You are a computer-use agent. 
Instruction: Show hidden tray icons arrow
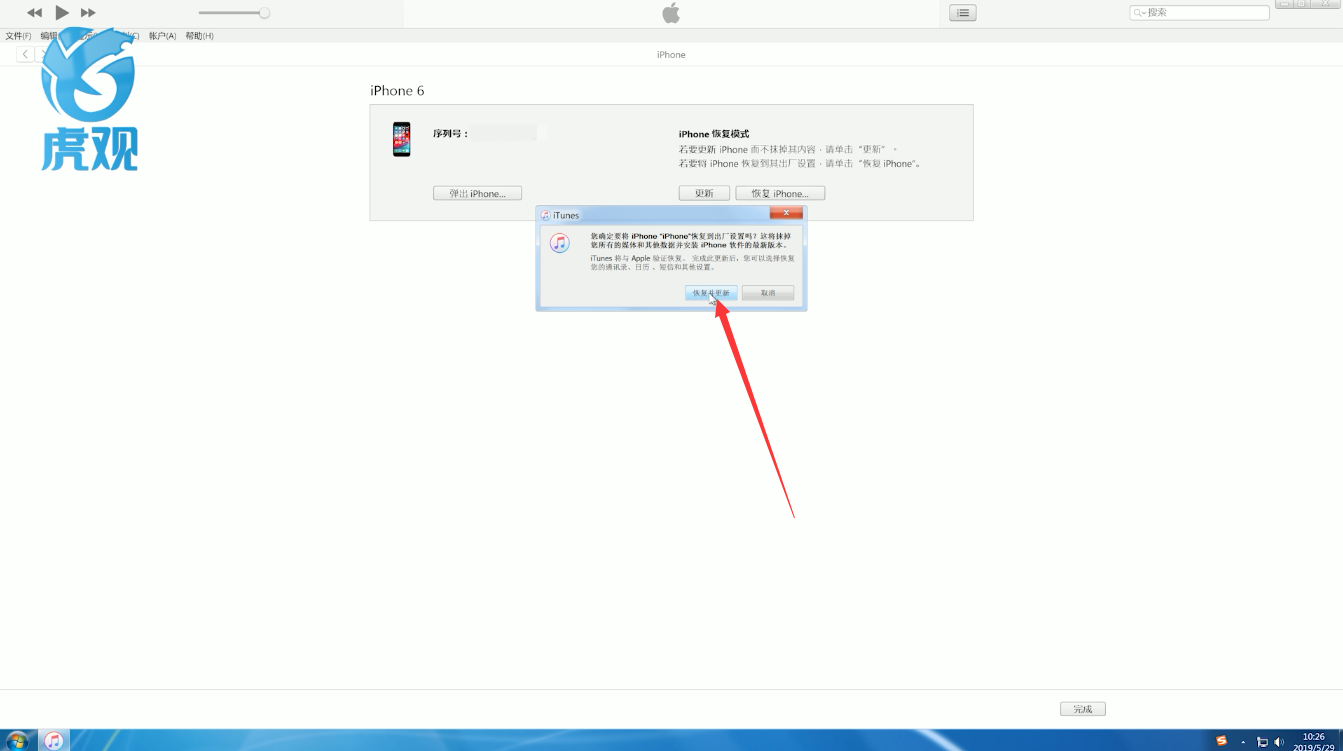(1243, 742)
